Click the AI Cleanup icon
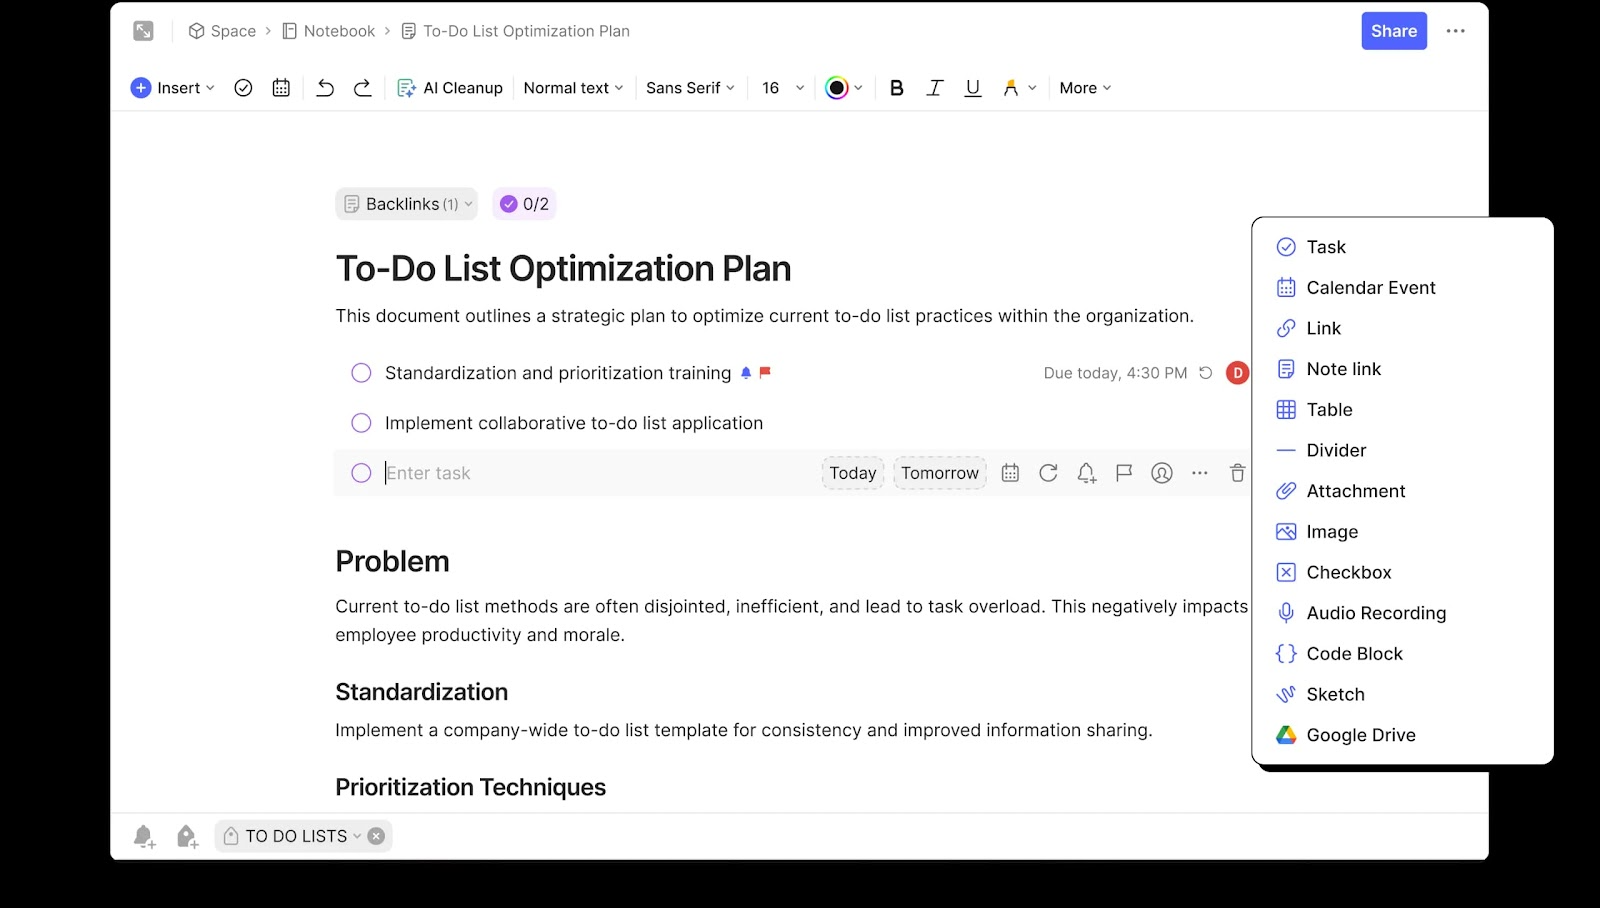 coord(406,88)
